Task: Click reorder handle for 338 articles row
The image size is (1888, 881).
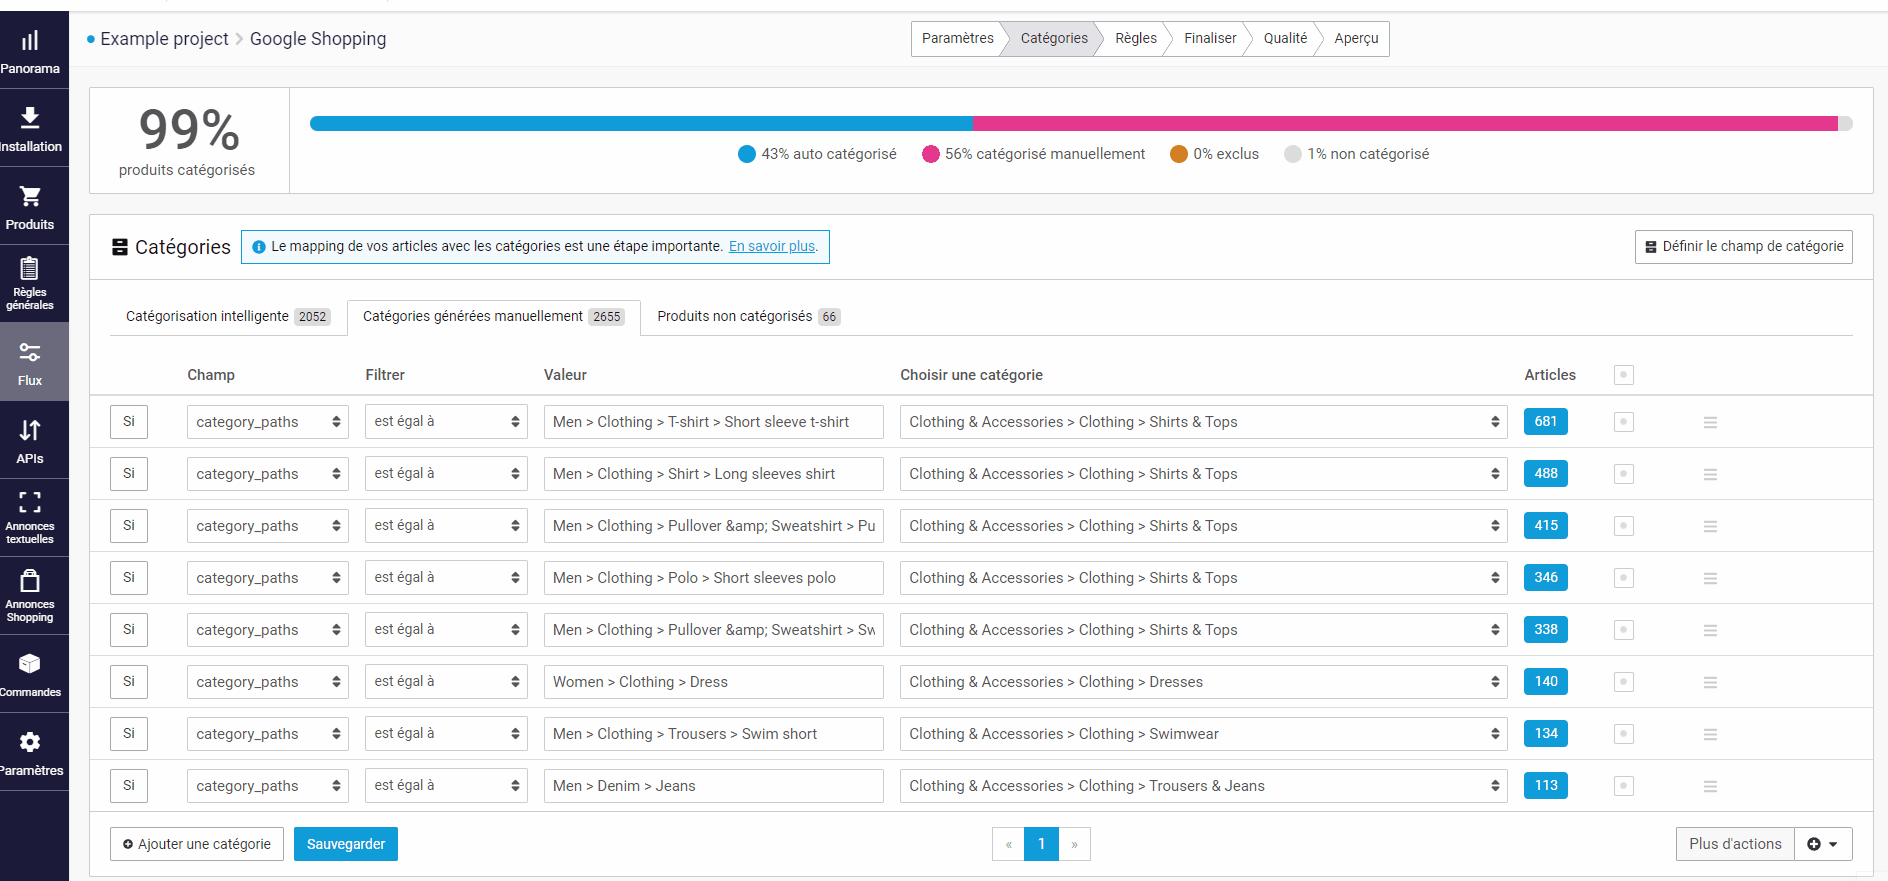Action: pos(1710,630)
